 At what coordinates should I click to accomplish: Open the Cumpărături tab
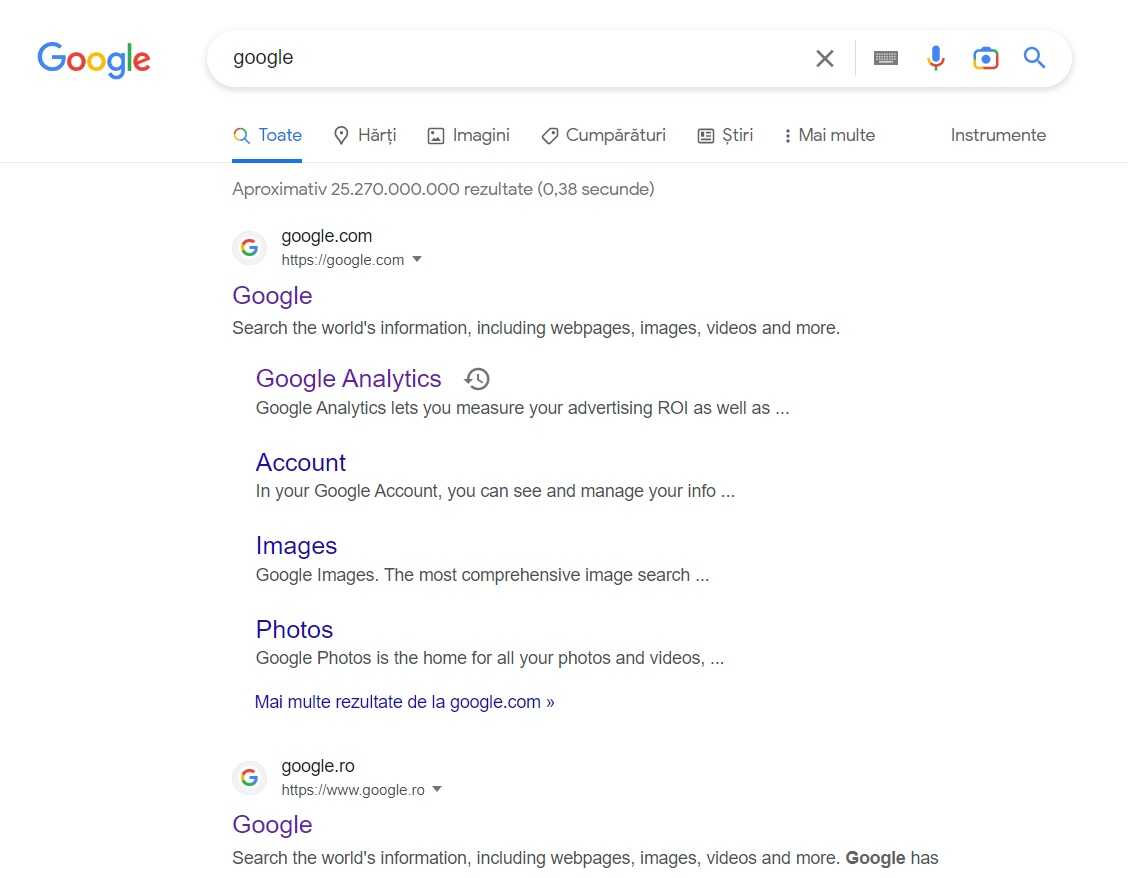[603, 136]
